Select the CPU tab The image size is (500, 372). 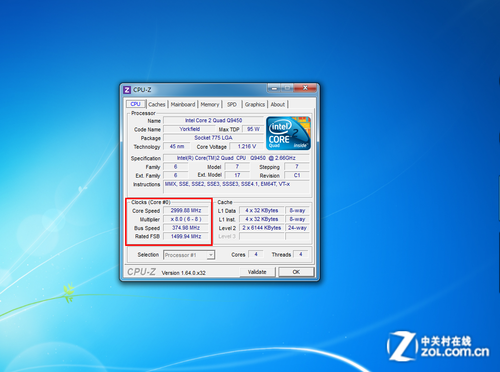tap(136, 104)
